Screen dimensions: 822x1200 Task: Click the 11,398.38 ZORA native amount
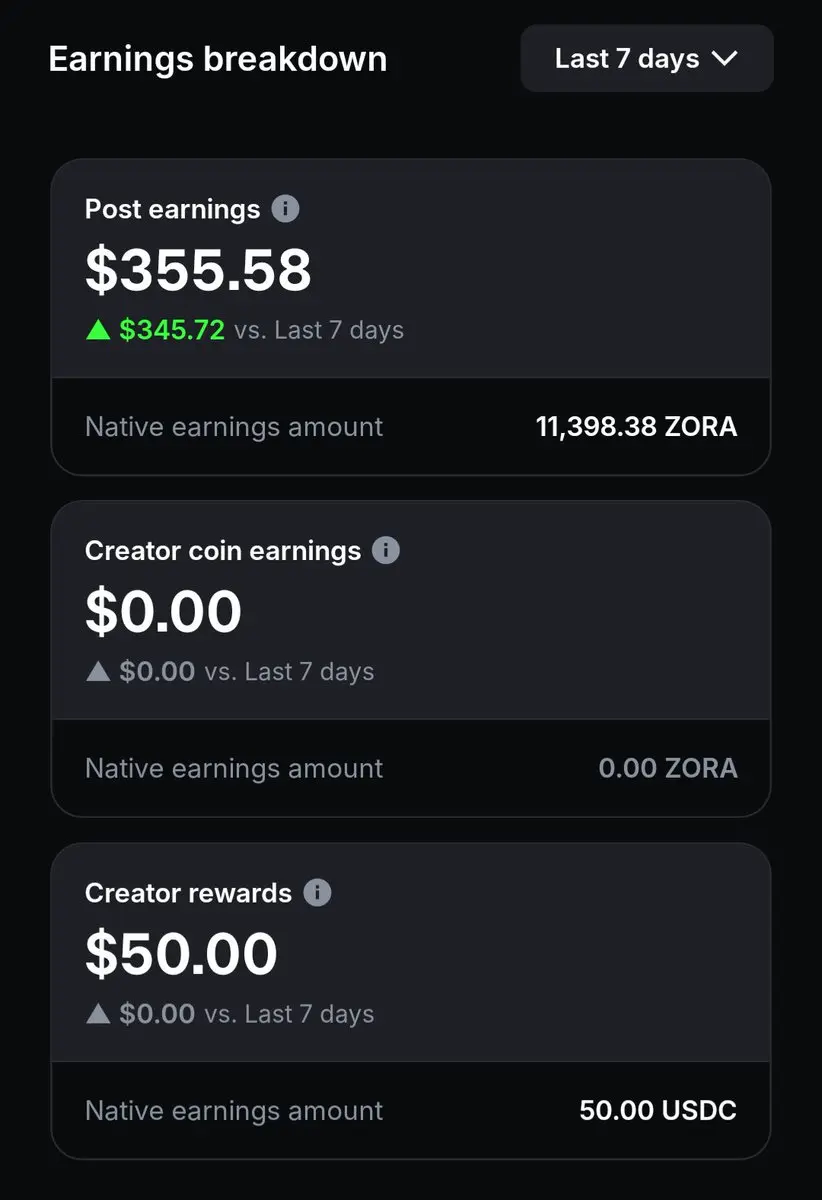tap(636, 427)
